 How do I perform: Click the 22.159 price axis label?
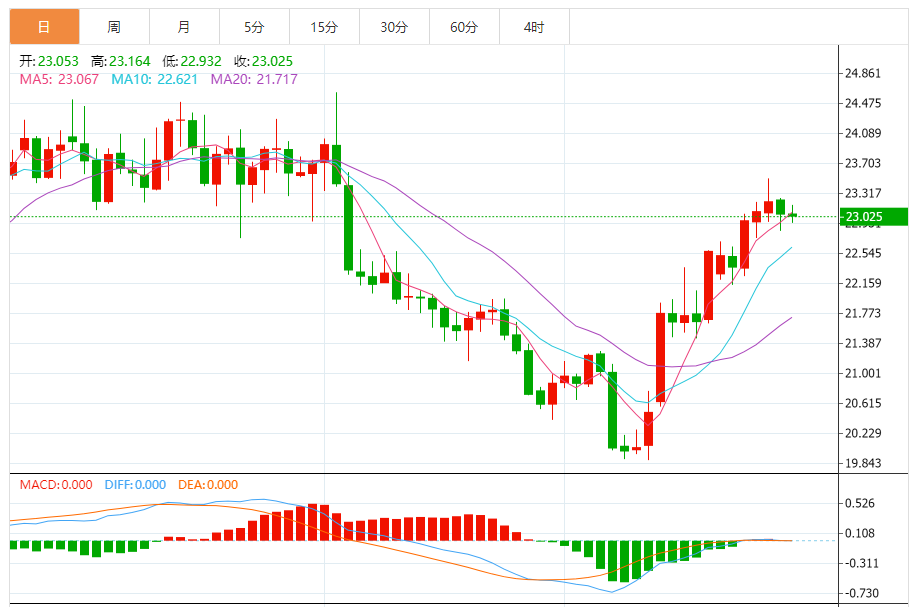point(863,283)
